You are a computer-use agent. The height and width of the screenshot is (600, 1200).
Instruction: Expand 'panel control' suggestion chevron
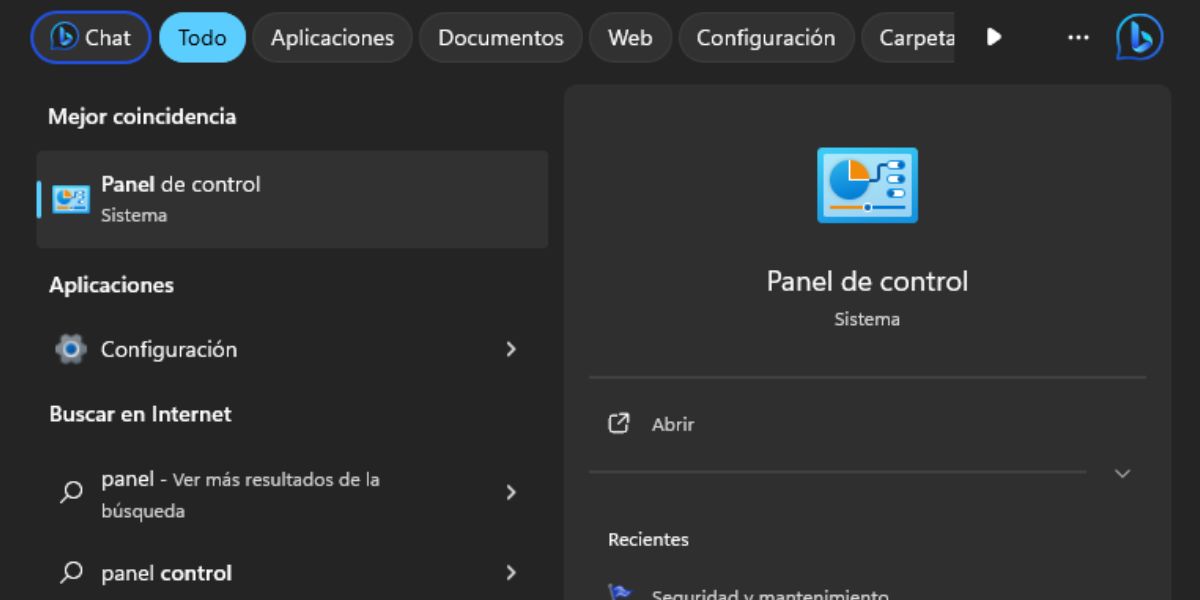tap(511, 573)
